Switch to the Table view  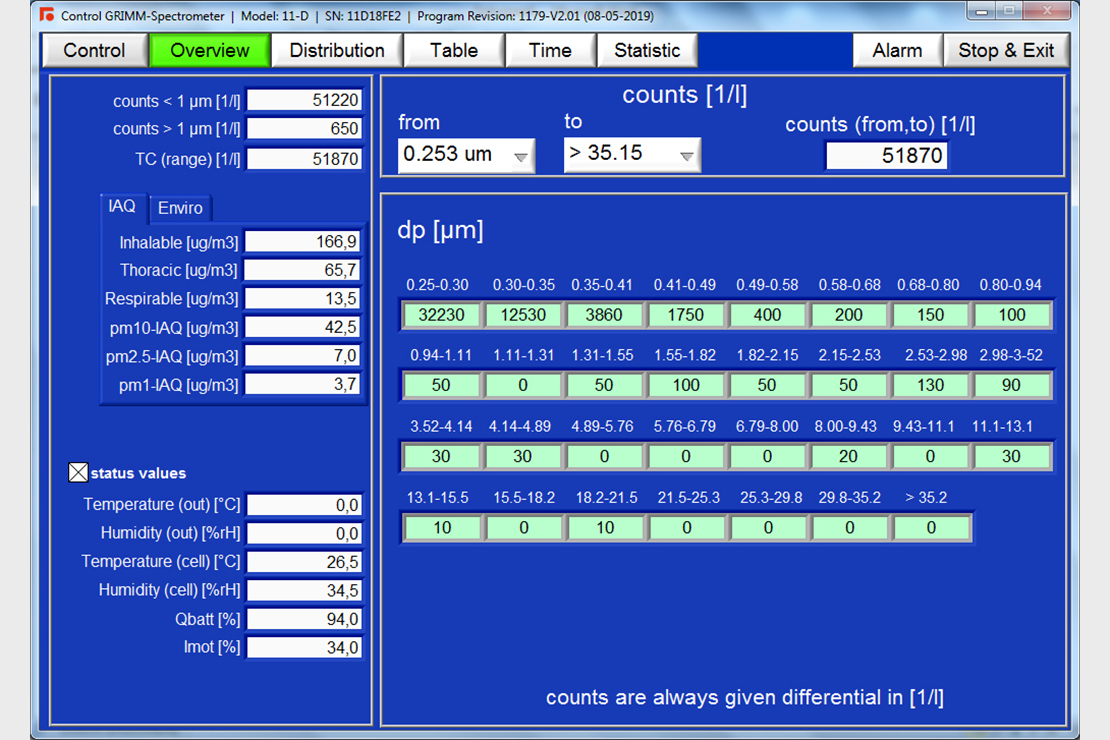[453, 50]
